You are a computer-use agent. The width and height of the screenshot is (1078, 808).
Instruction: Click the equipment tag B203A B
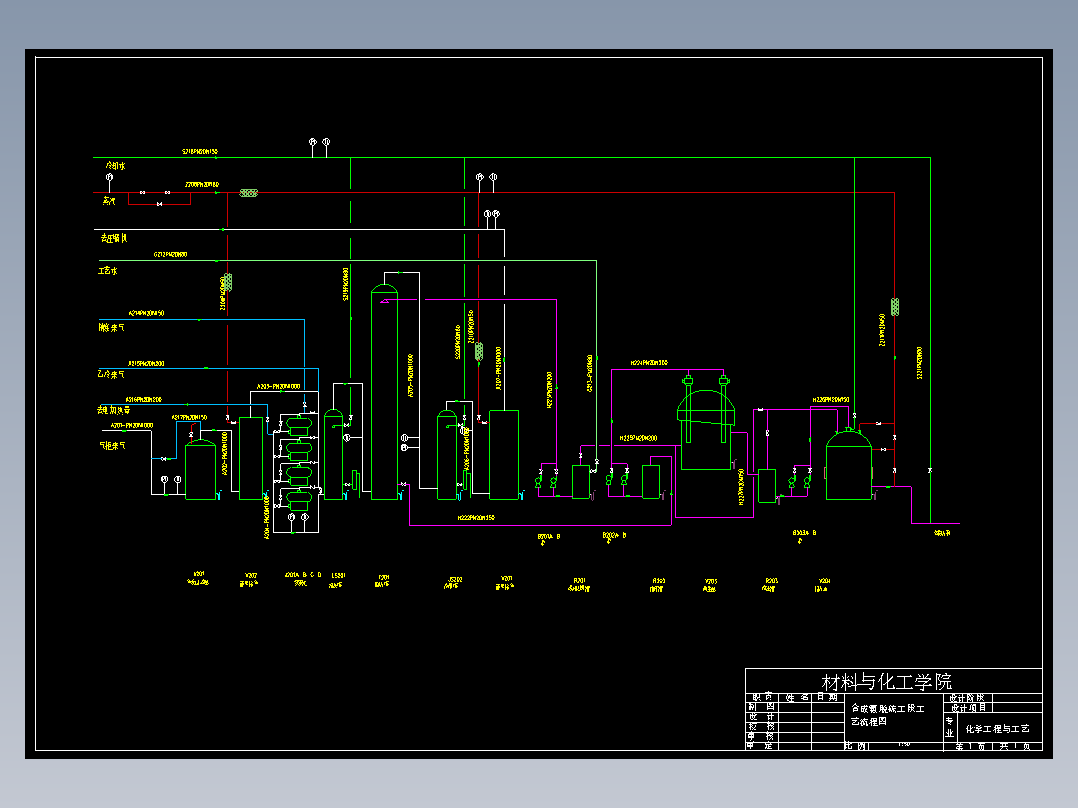tap(804, 533)
